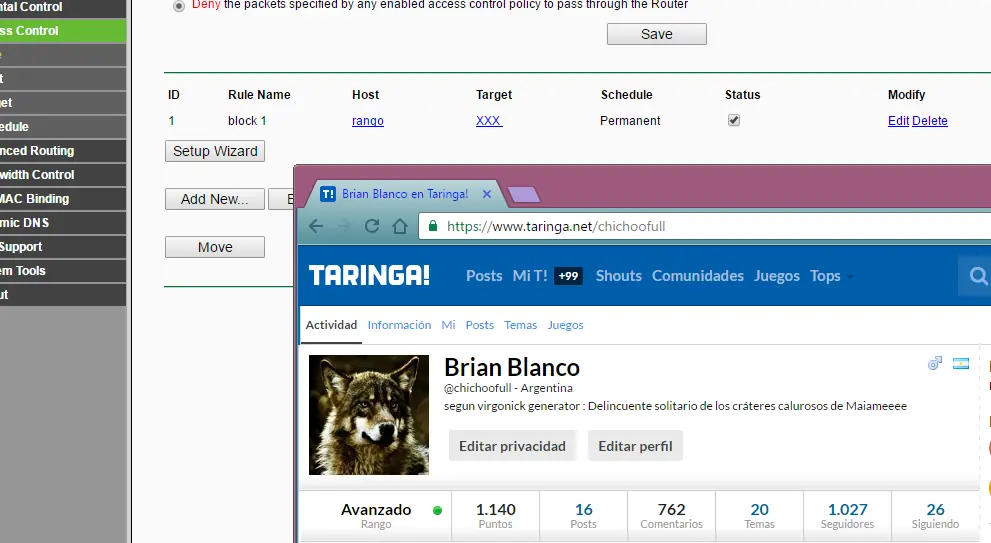Open Advanced Routing in router sidebar
The height and width of the screenshot is (543, 991).
pos(63,151)
